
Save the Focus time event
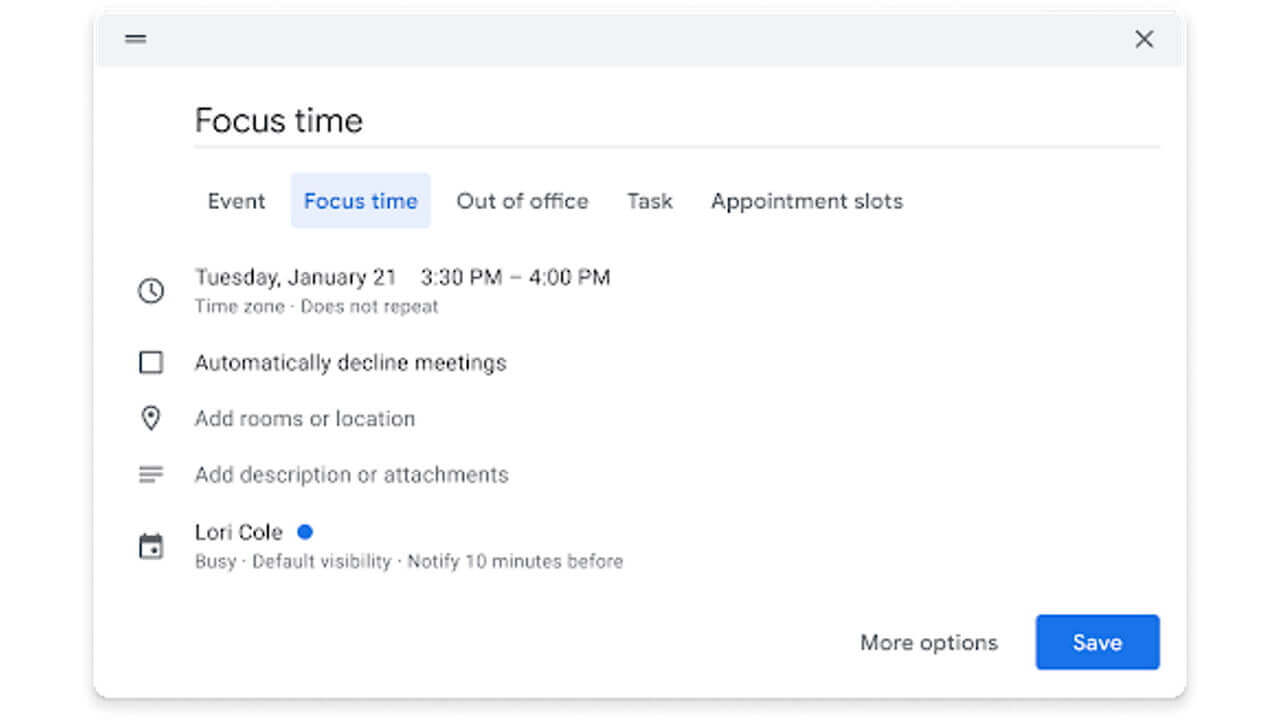point(1097,642)
